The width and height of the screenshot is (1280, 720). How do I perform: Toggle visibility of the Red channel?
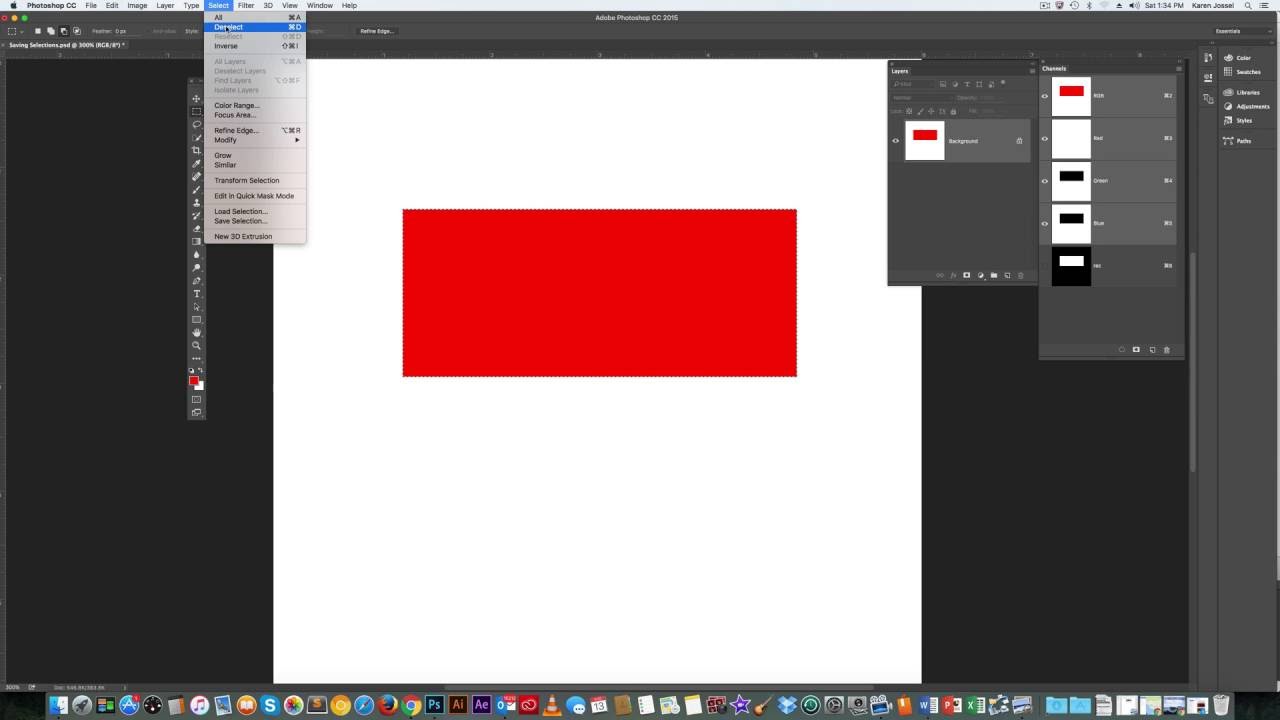(x=1045, y=138)
